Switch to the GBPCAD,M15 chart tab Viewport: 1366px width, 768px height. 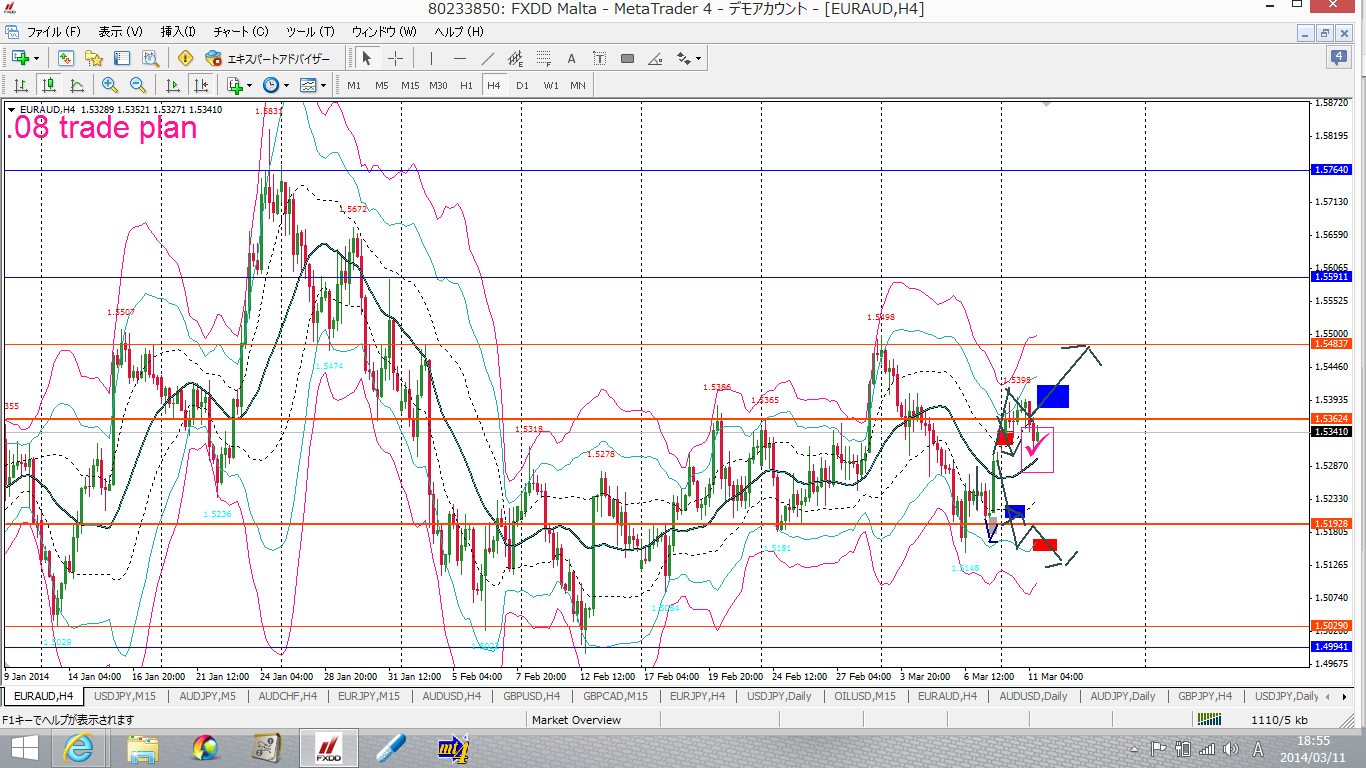click(616, 696)
